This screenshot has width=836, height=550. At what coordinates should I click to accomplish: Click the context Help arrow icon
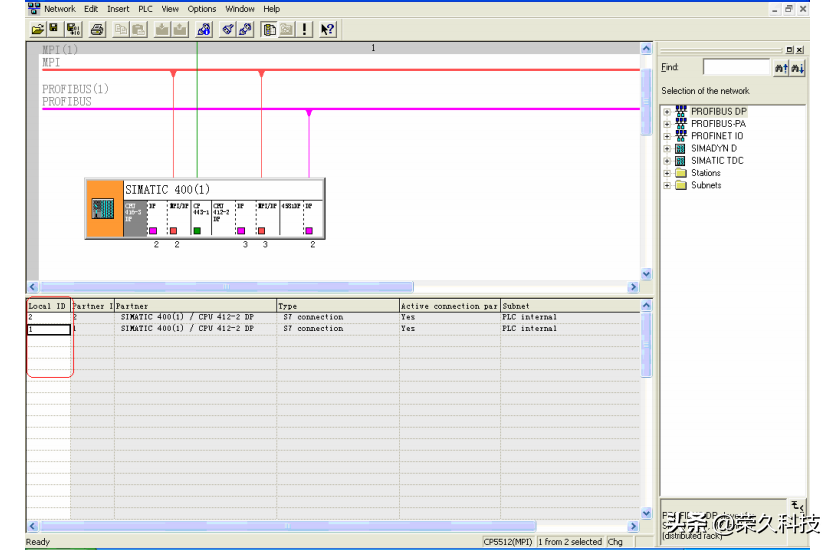327,29
